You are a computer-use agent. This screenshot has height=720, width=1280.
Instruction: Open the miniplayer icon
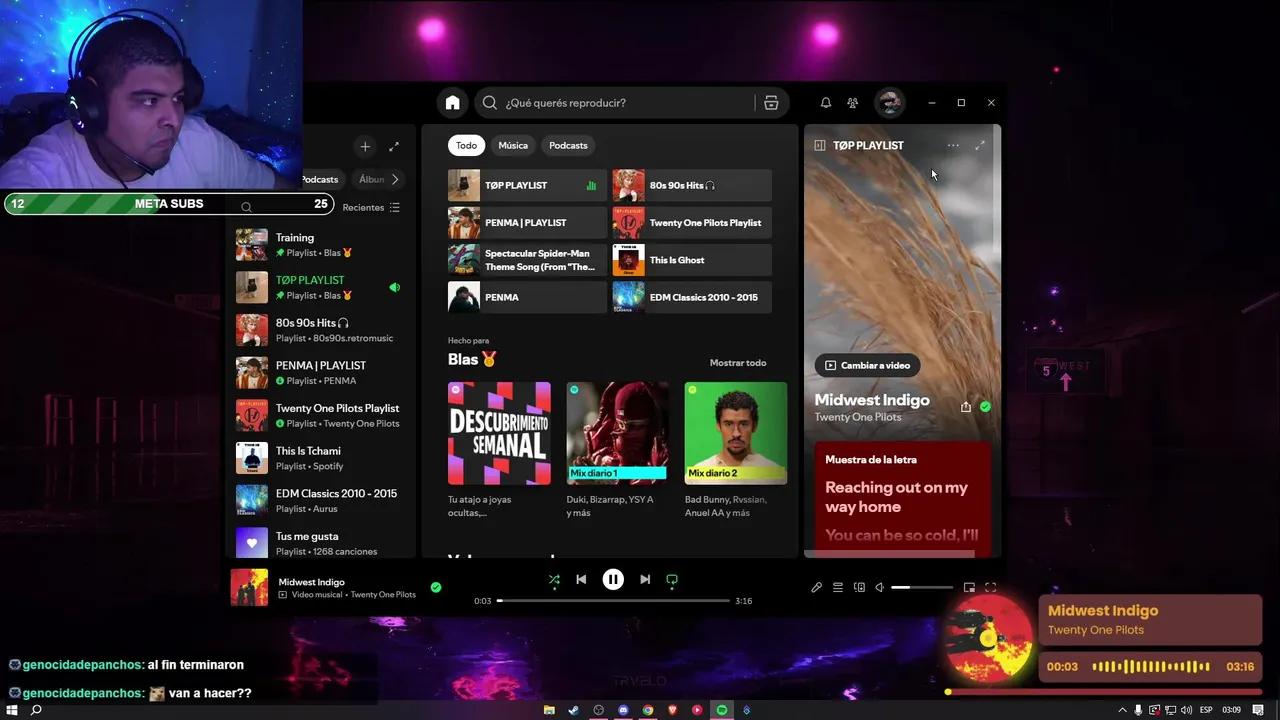point(969,587)
